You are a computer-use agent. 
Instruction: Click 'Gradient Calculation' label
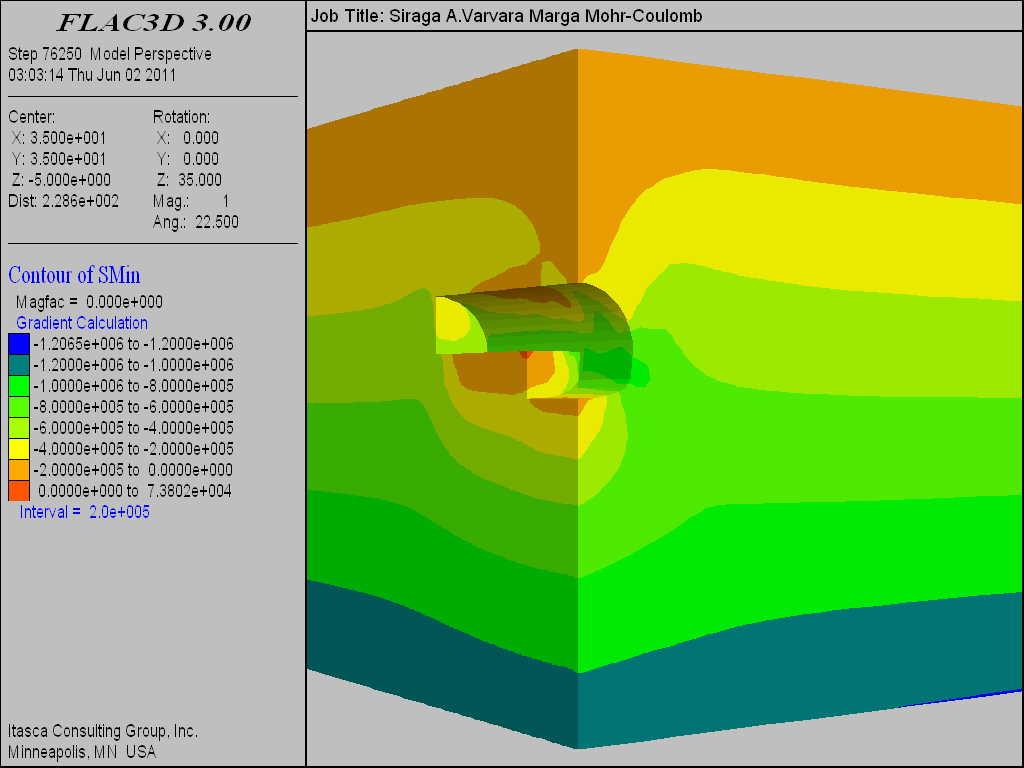click(82, 323)
